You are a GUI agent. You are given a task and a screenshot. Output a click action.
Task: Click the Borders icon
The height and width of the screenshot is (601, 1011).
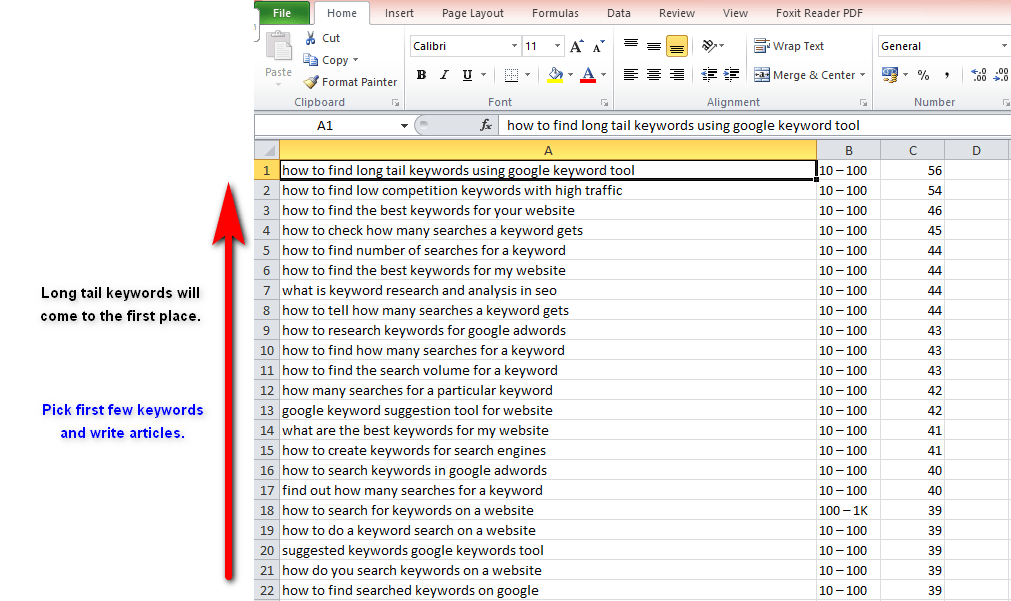pos(511,75)
